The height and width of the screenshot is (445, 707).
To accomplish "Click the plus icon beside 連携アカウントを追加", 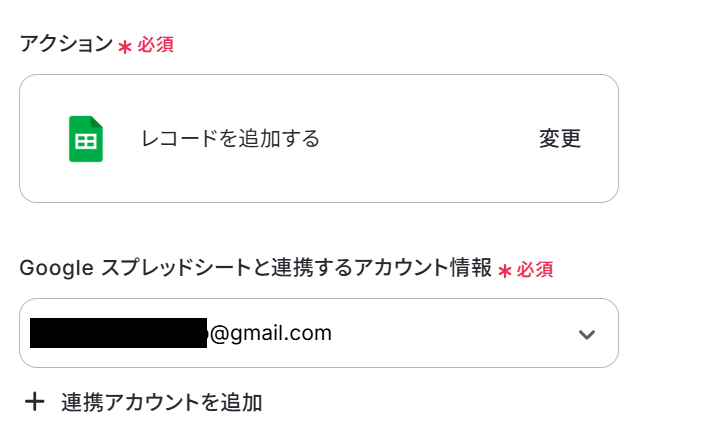I will [x=35, y=402].
